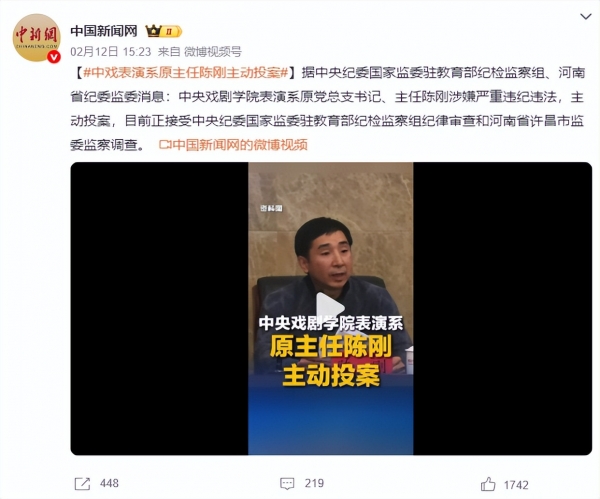
Task: Click the 02月12日 15:23 timestamp
Action: 111,51
